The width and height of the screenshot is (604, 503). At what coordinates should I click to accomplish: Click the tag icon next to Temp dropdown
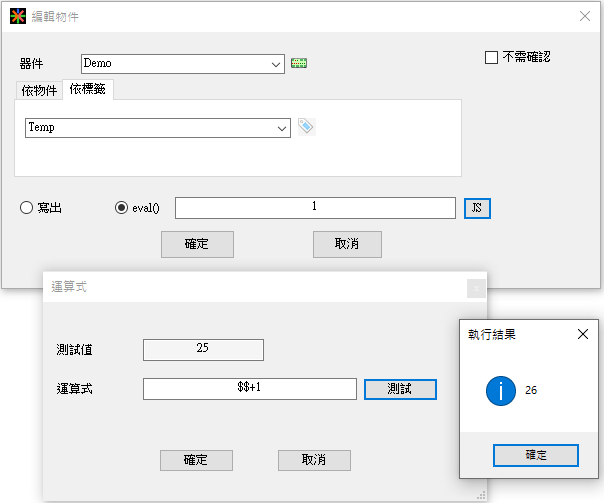(306, 127)
